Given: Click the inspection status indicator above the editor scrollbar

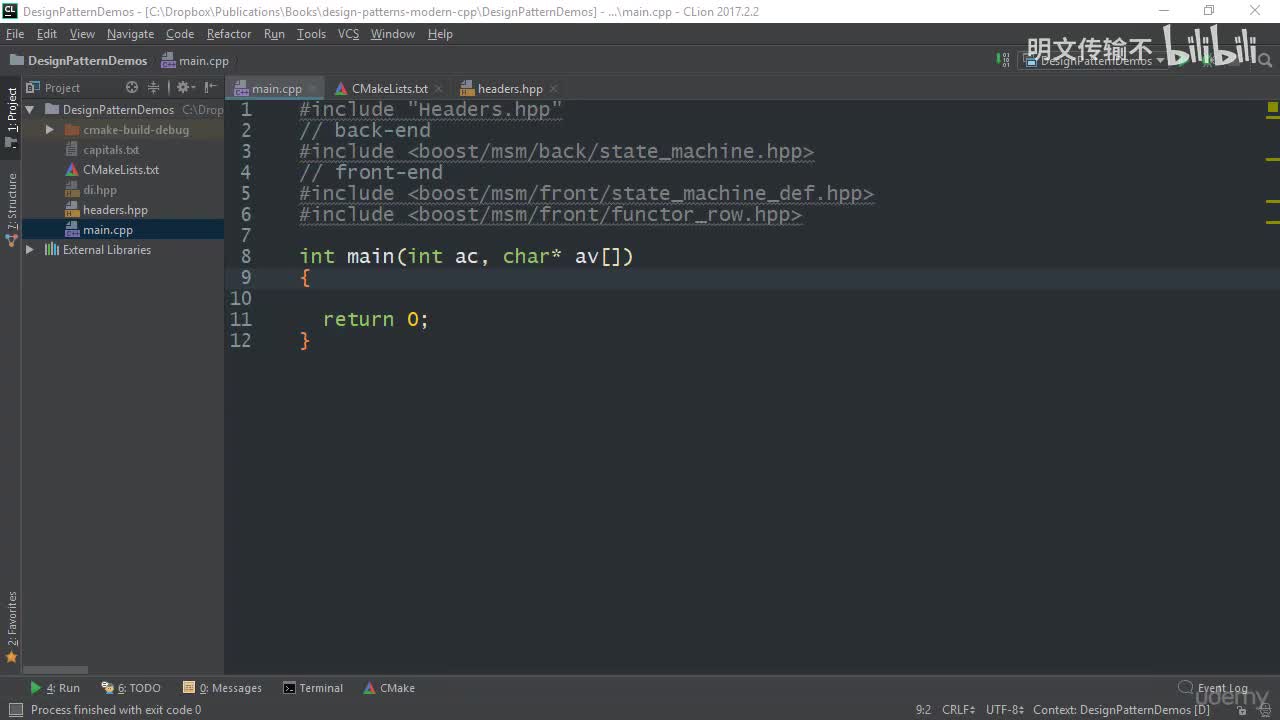Looking at the screenshot, I should tap(1273, 107).
